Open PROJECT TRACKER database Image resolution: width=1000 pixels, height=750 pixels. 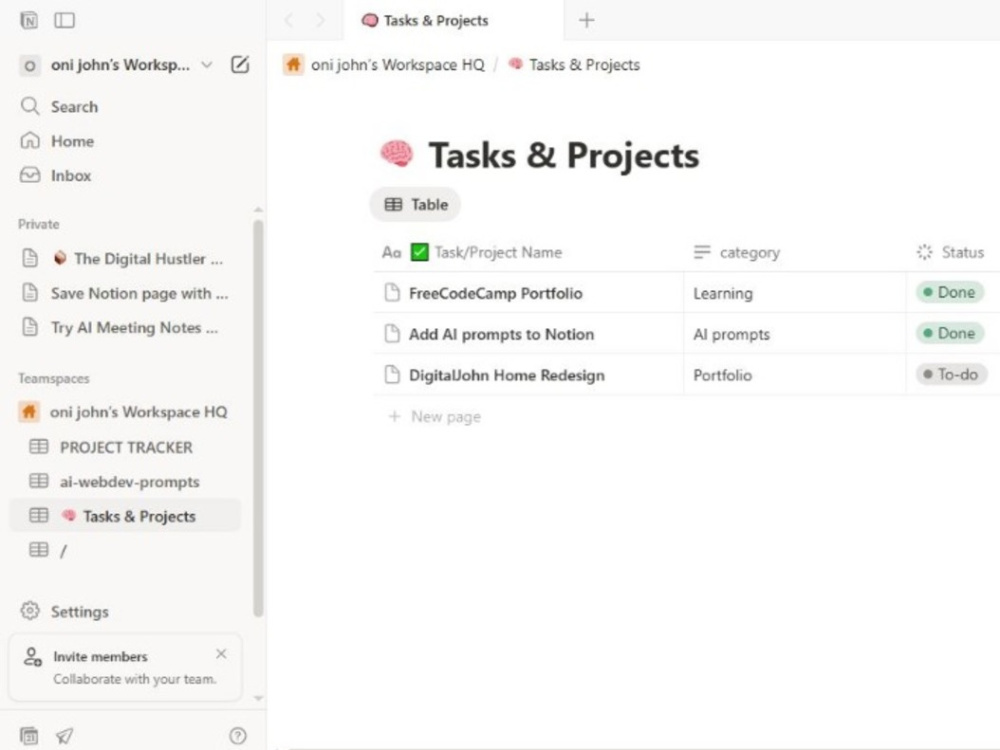pos(126,448)
